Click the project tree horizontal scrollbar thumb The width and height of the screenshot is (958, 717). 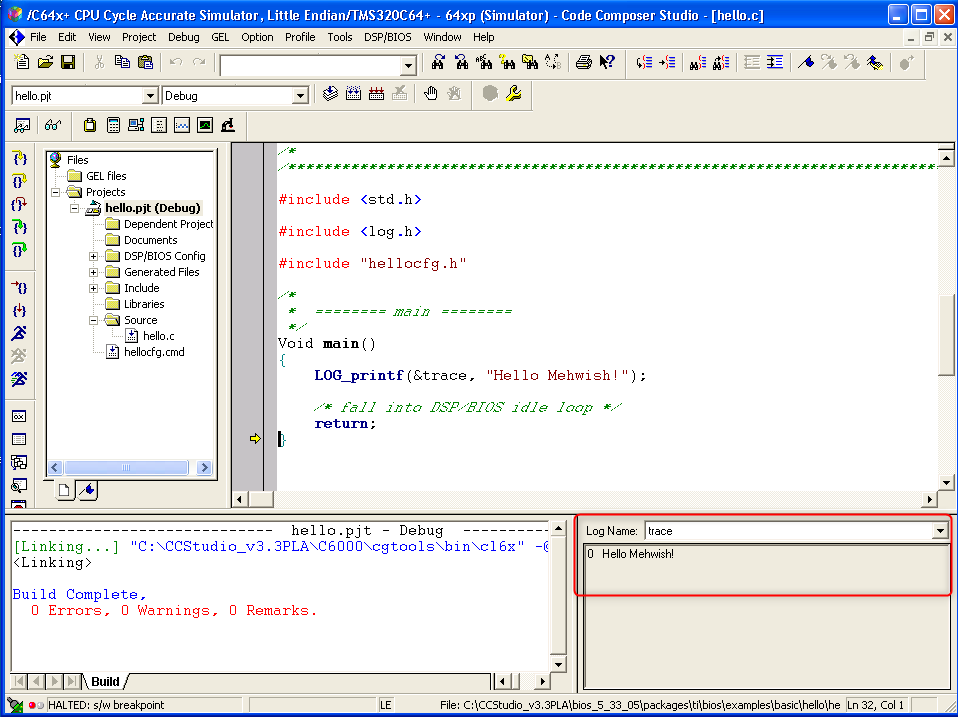(126, 468)
